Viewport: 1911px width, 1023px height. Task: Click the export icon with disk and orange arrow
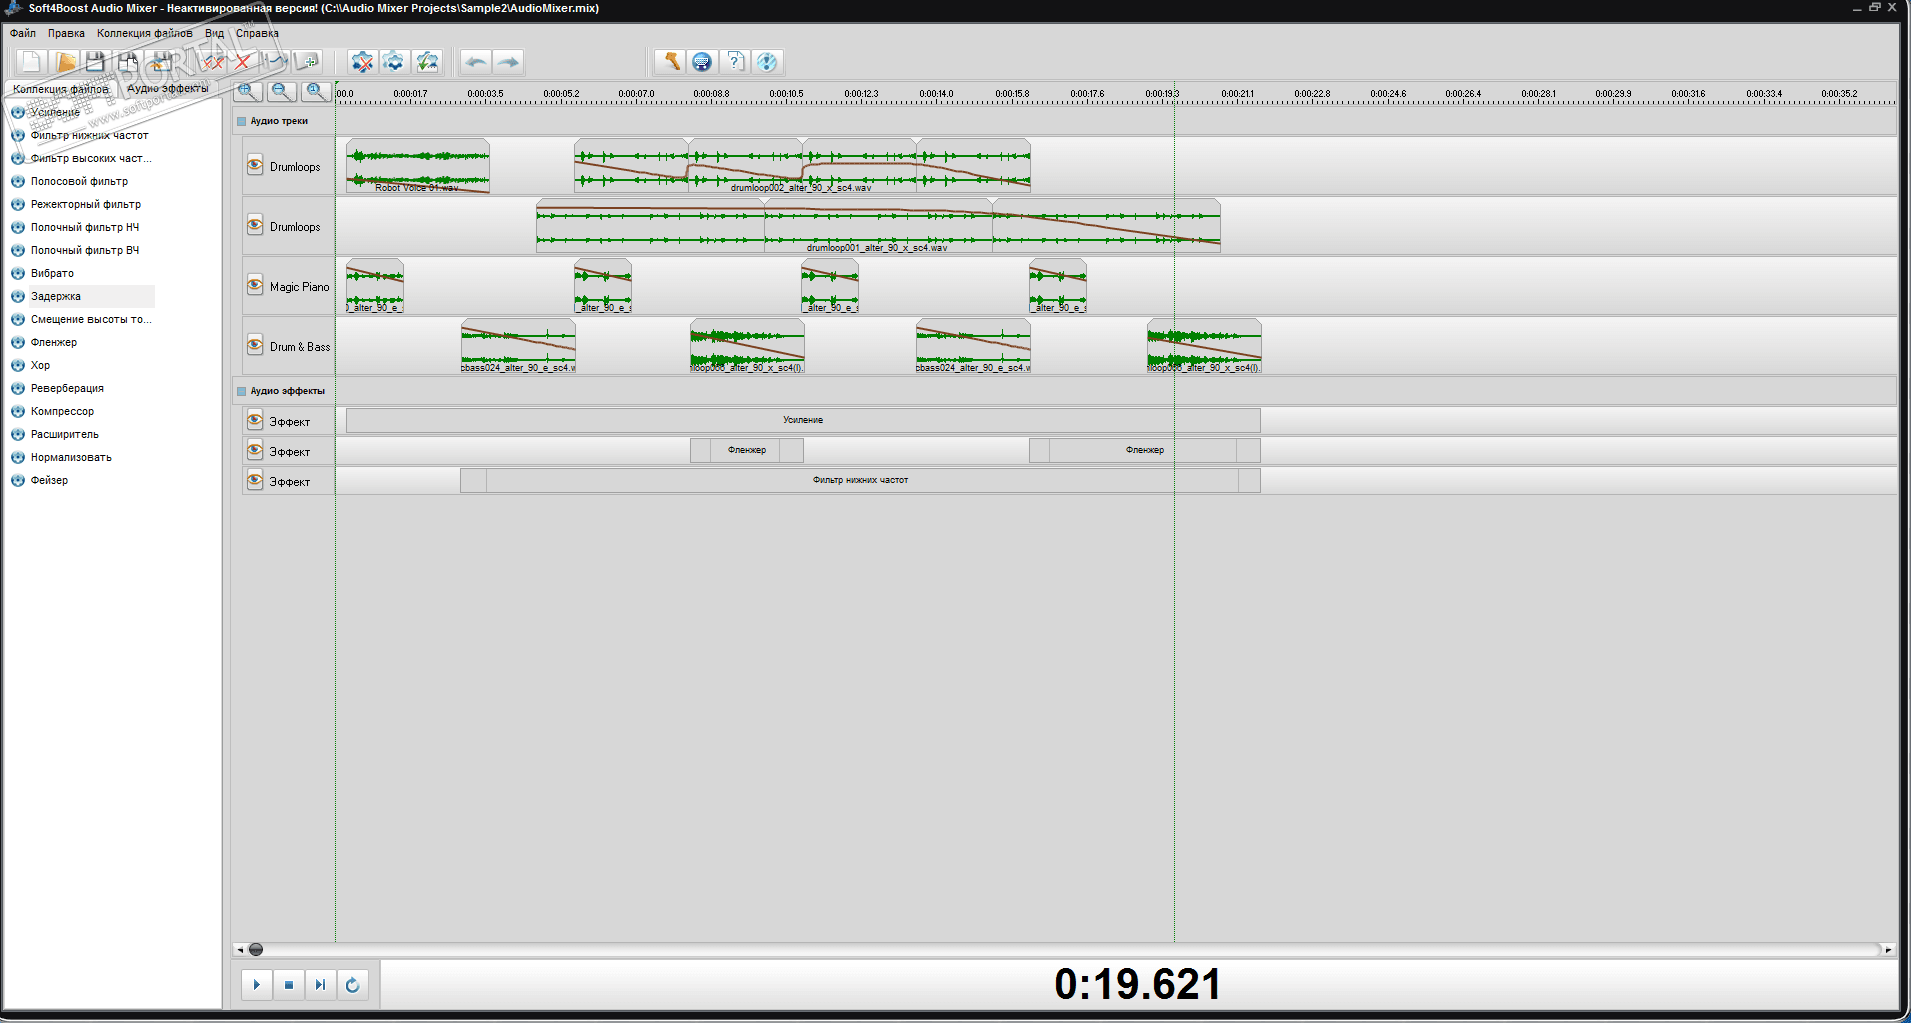click(161, 62)
